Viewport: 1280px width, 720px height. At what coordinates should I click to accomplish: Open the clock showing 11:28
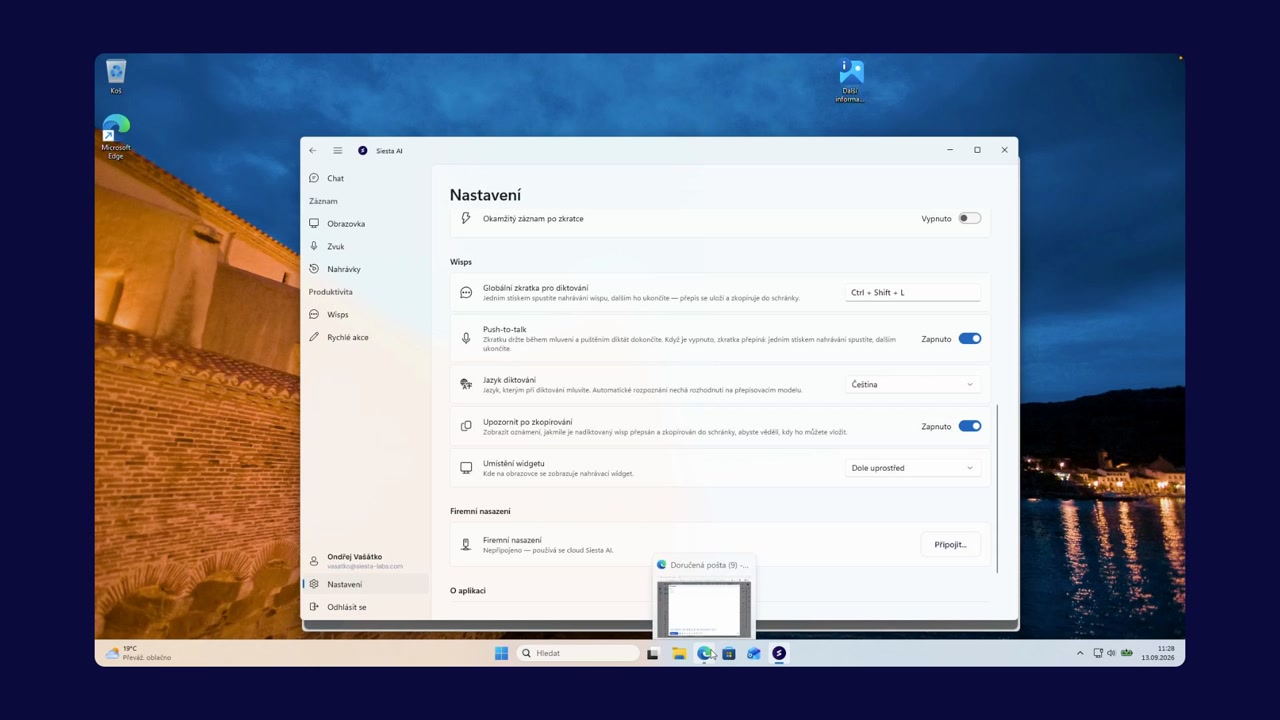1157,653
